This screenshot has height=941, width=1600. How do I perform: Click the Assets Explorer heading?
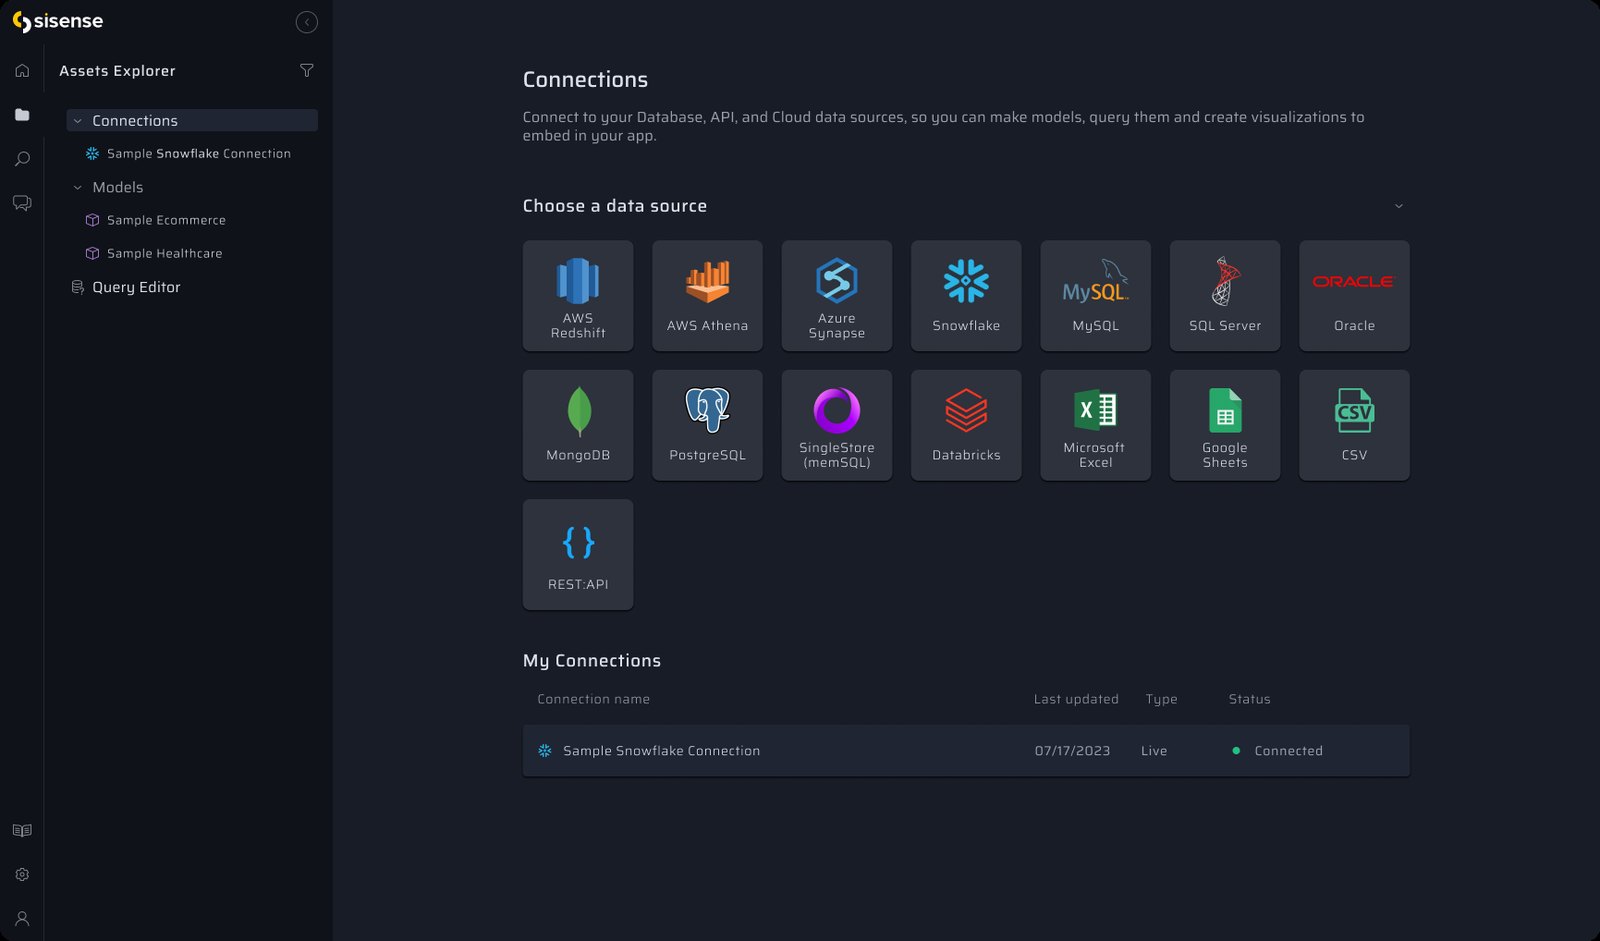117,71
